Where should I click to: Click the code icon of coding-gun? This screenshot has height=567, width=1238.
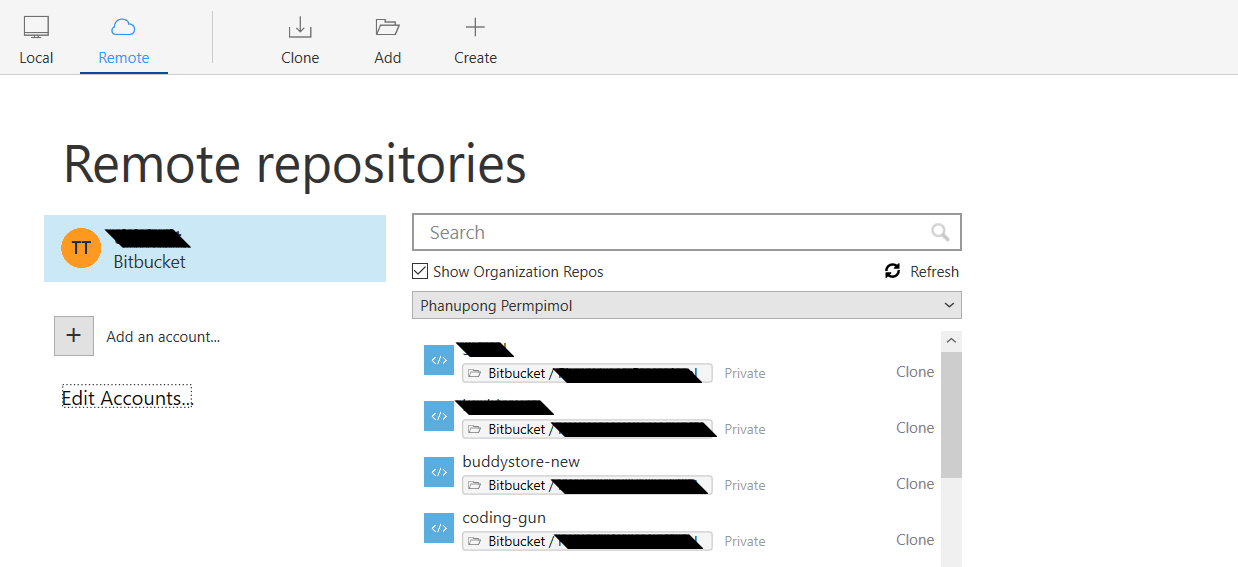click(x=438, y=528)
